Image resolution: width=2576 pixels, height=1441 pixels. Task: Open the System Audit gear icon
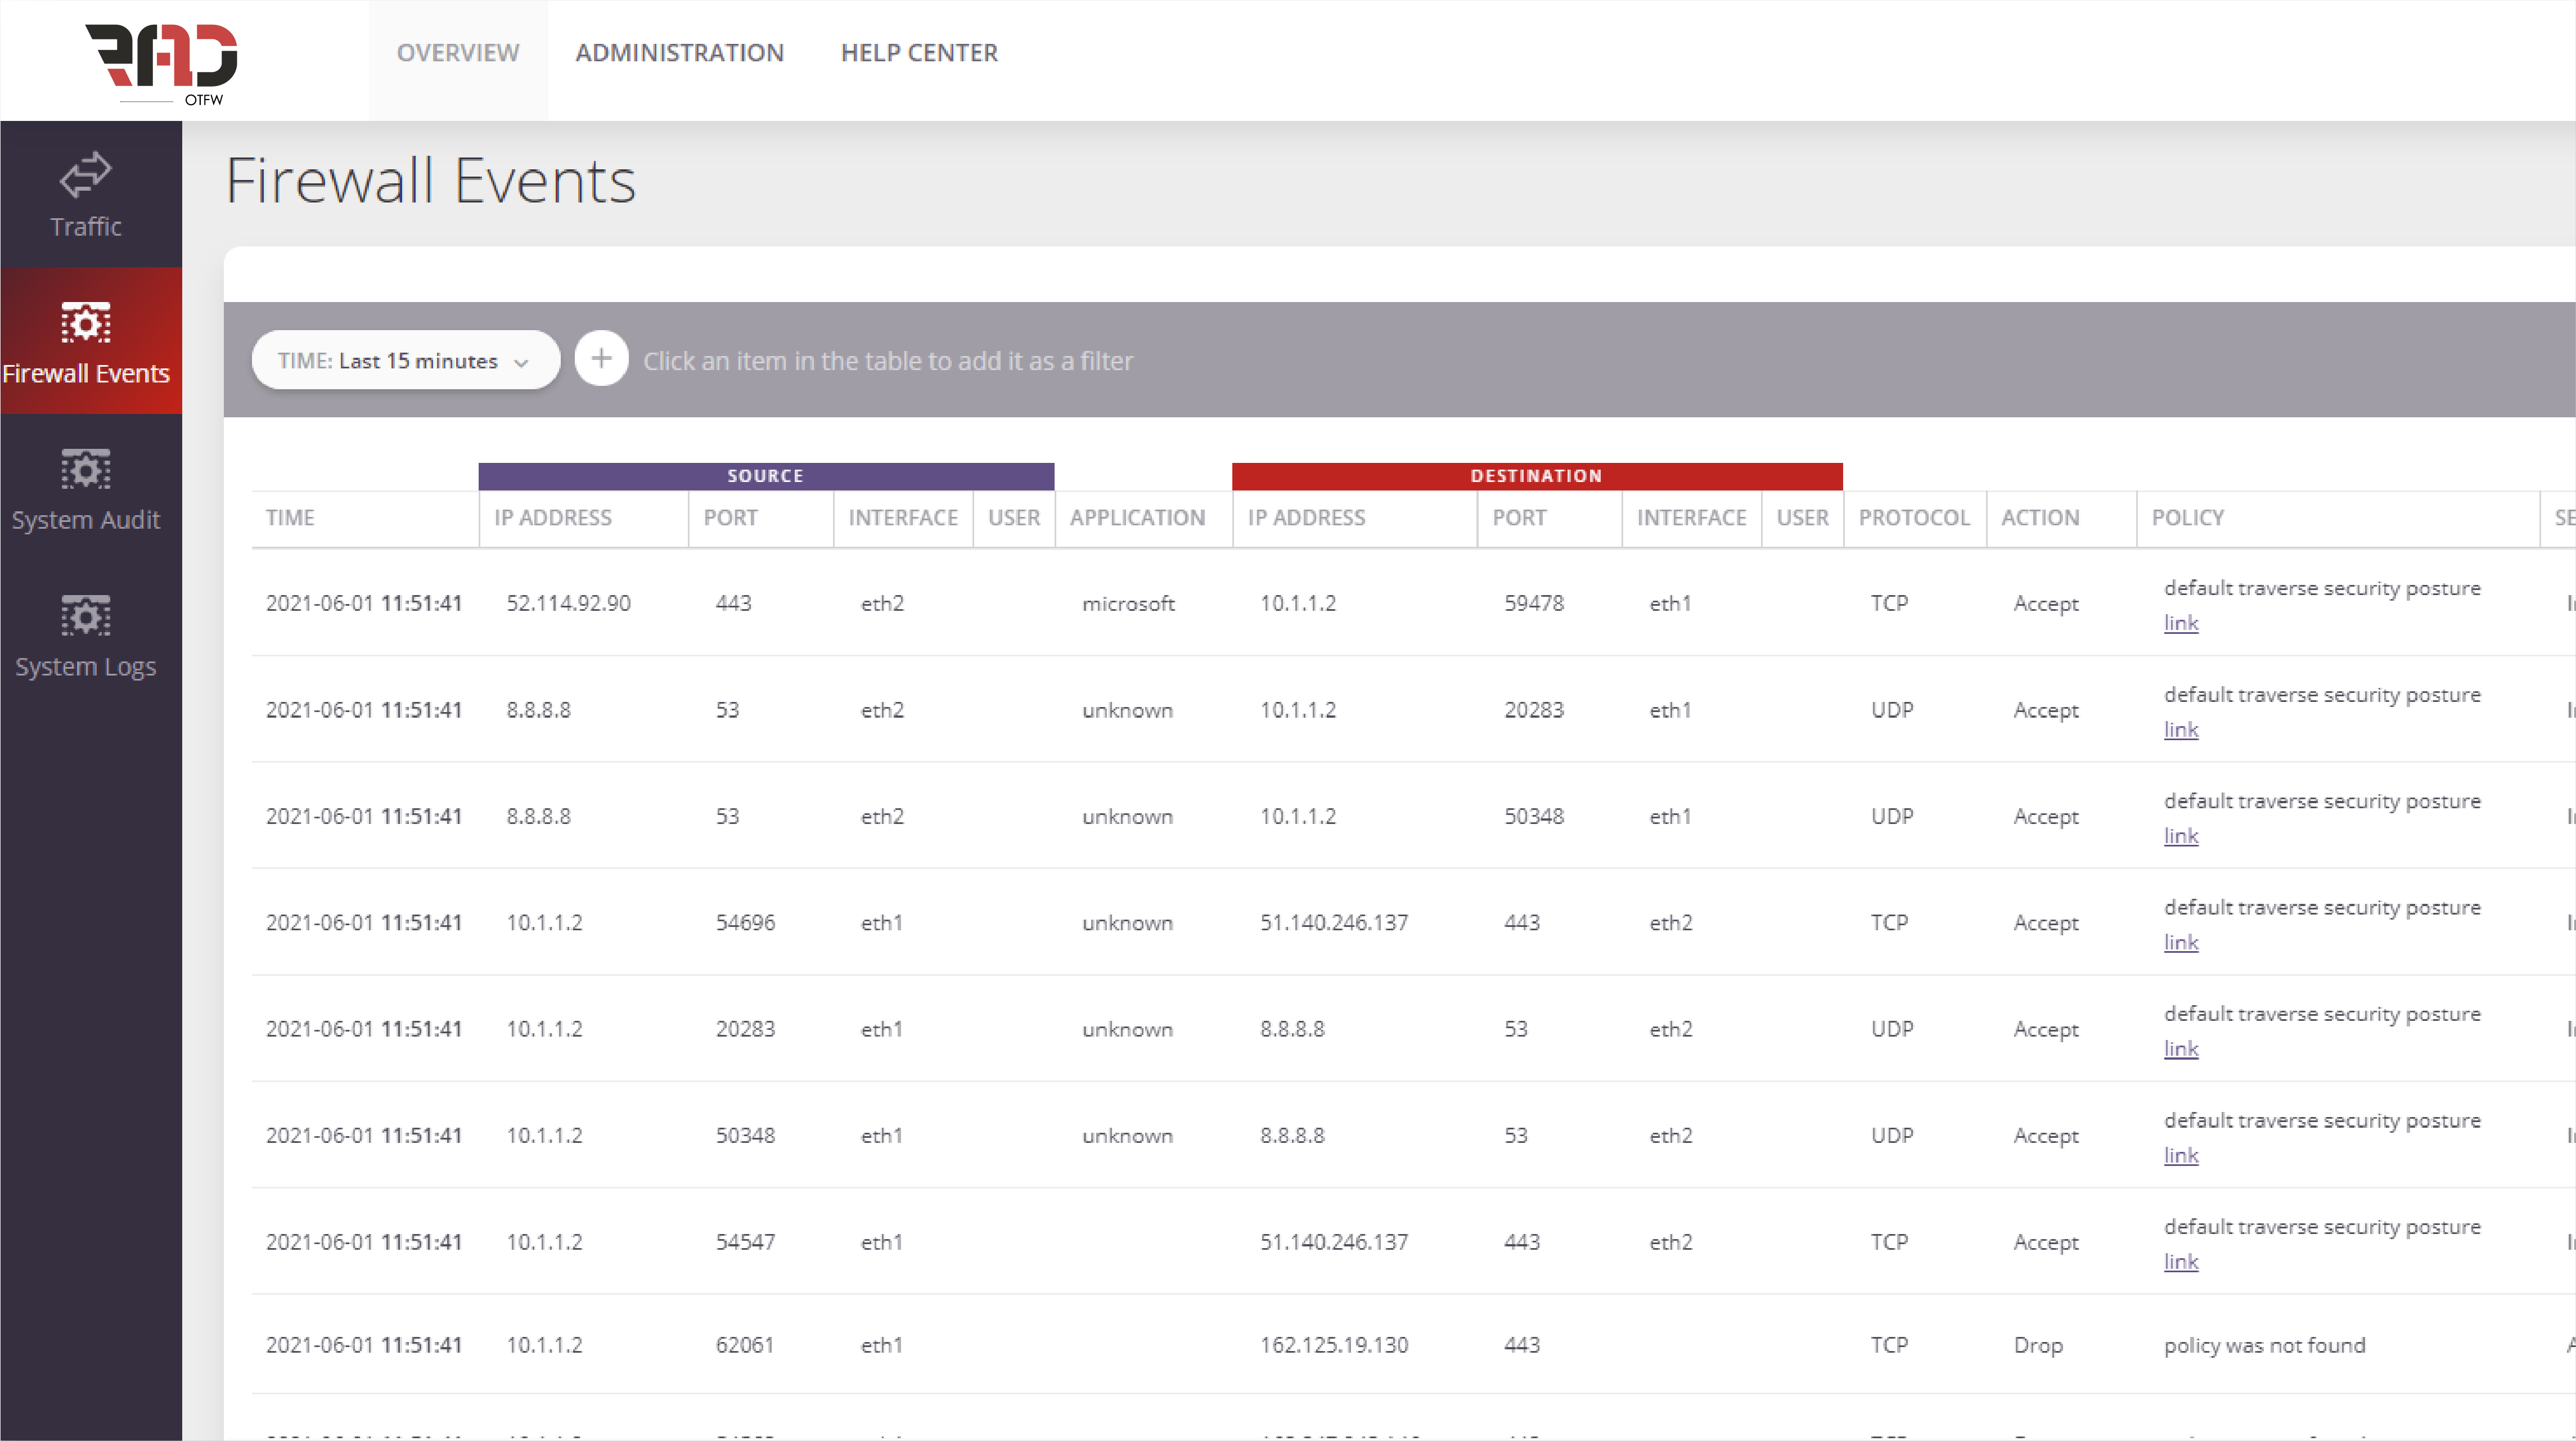click(x=86, y=469)
